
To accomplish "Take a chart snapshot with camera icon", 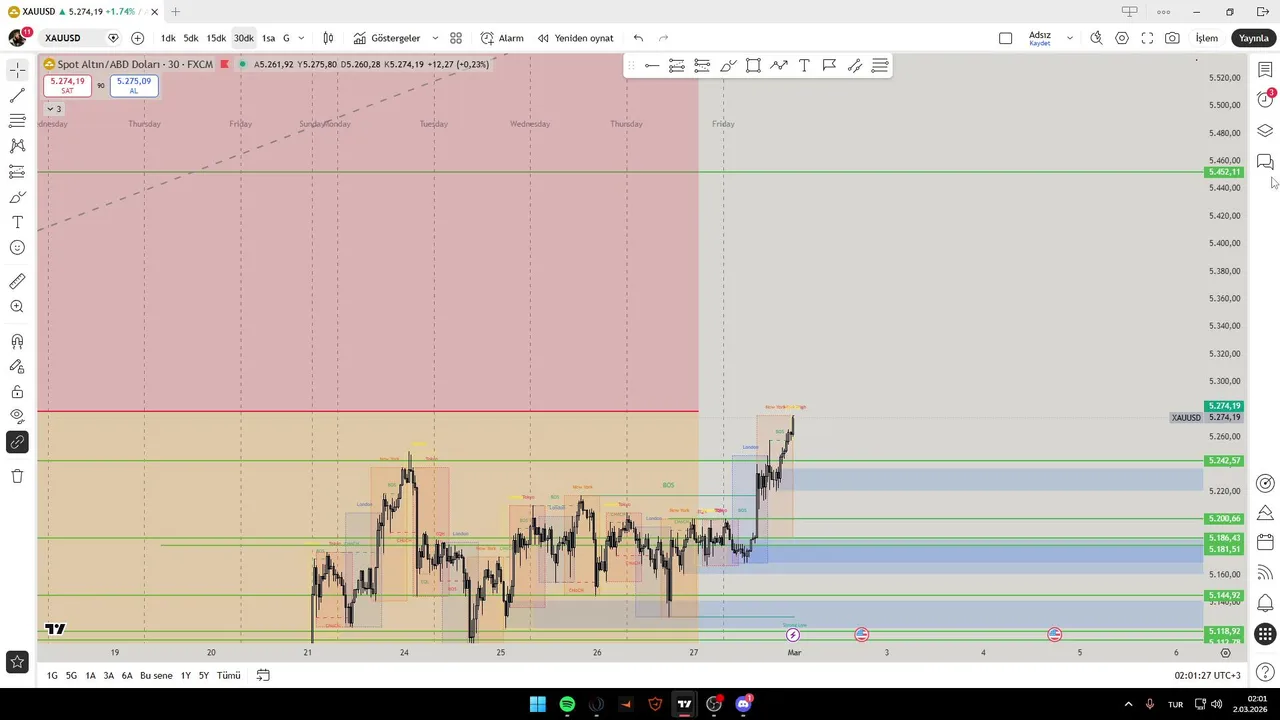I will 1172,38.
